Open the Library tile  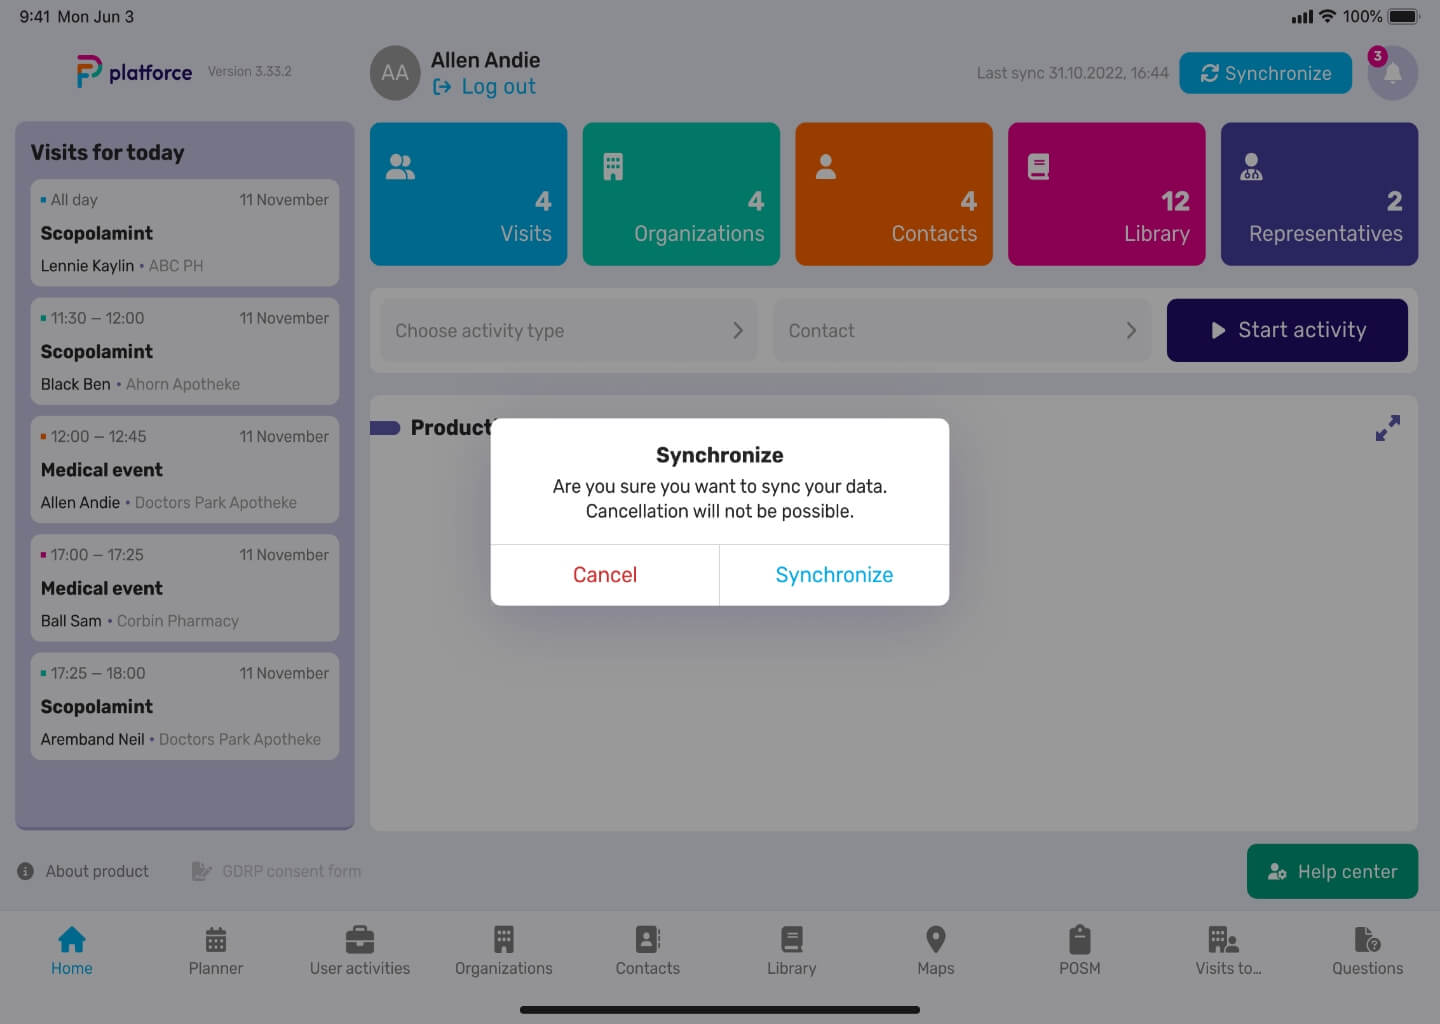click(x=1107, y=194)
